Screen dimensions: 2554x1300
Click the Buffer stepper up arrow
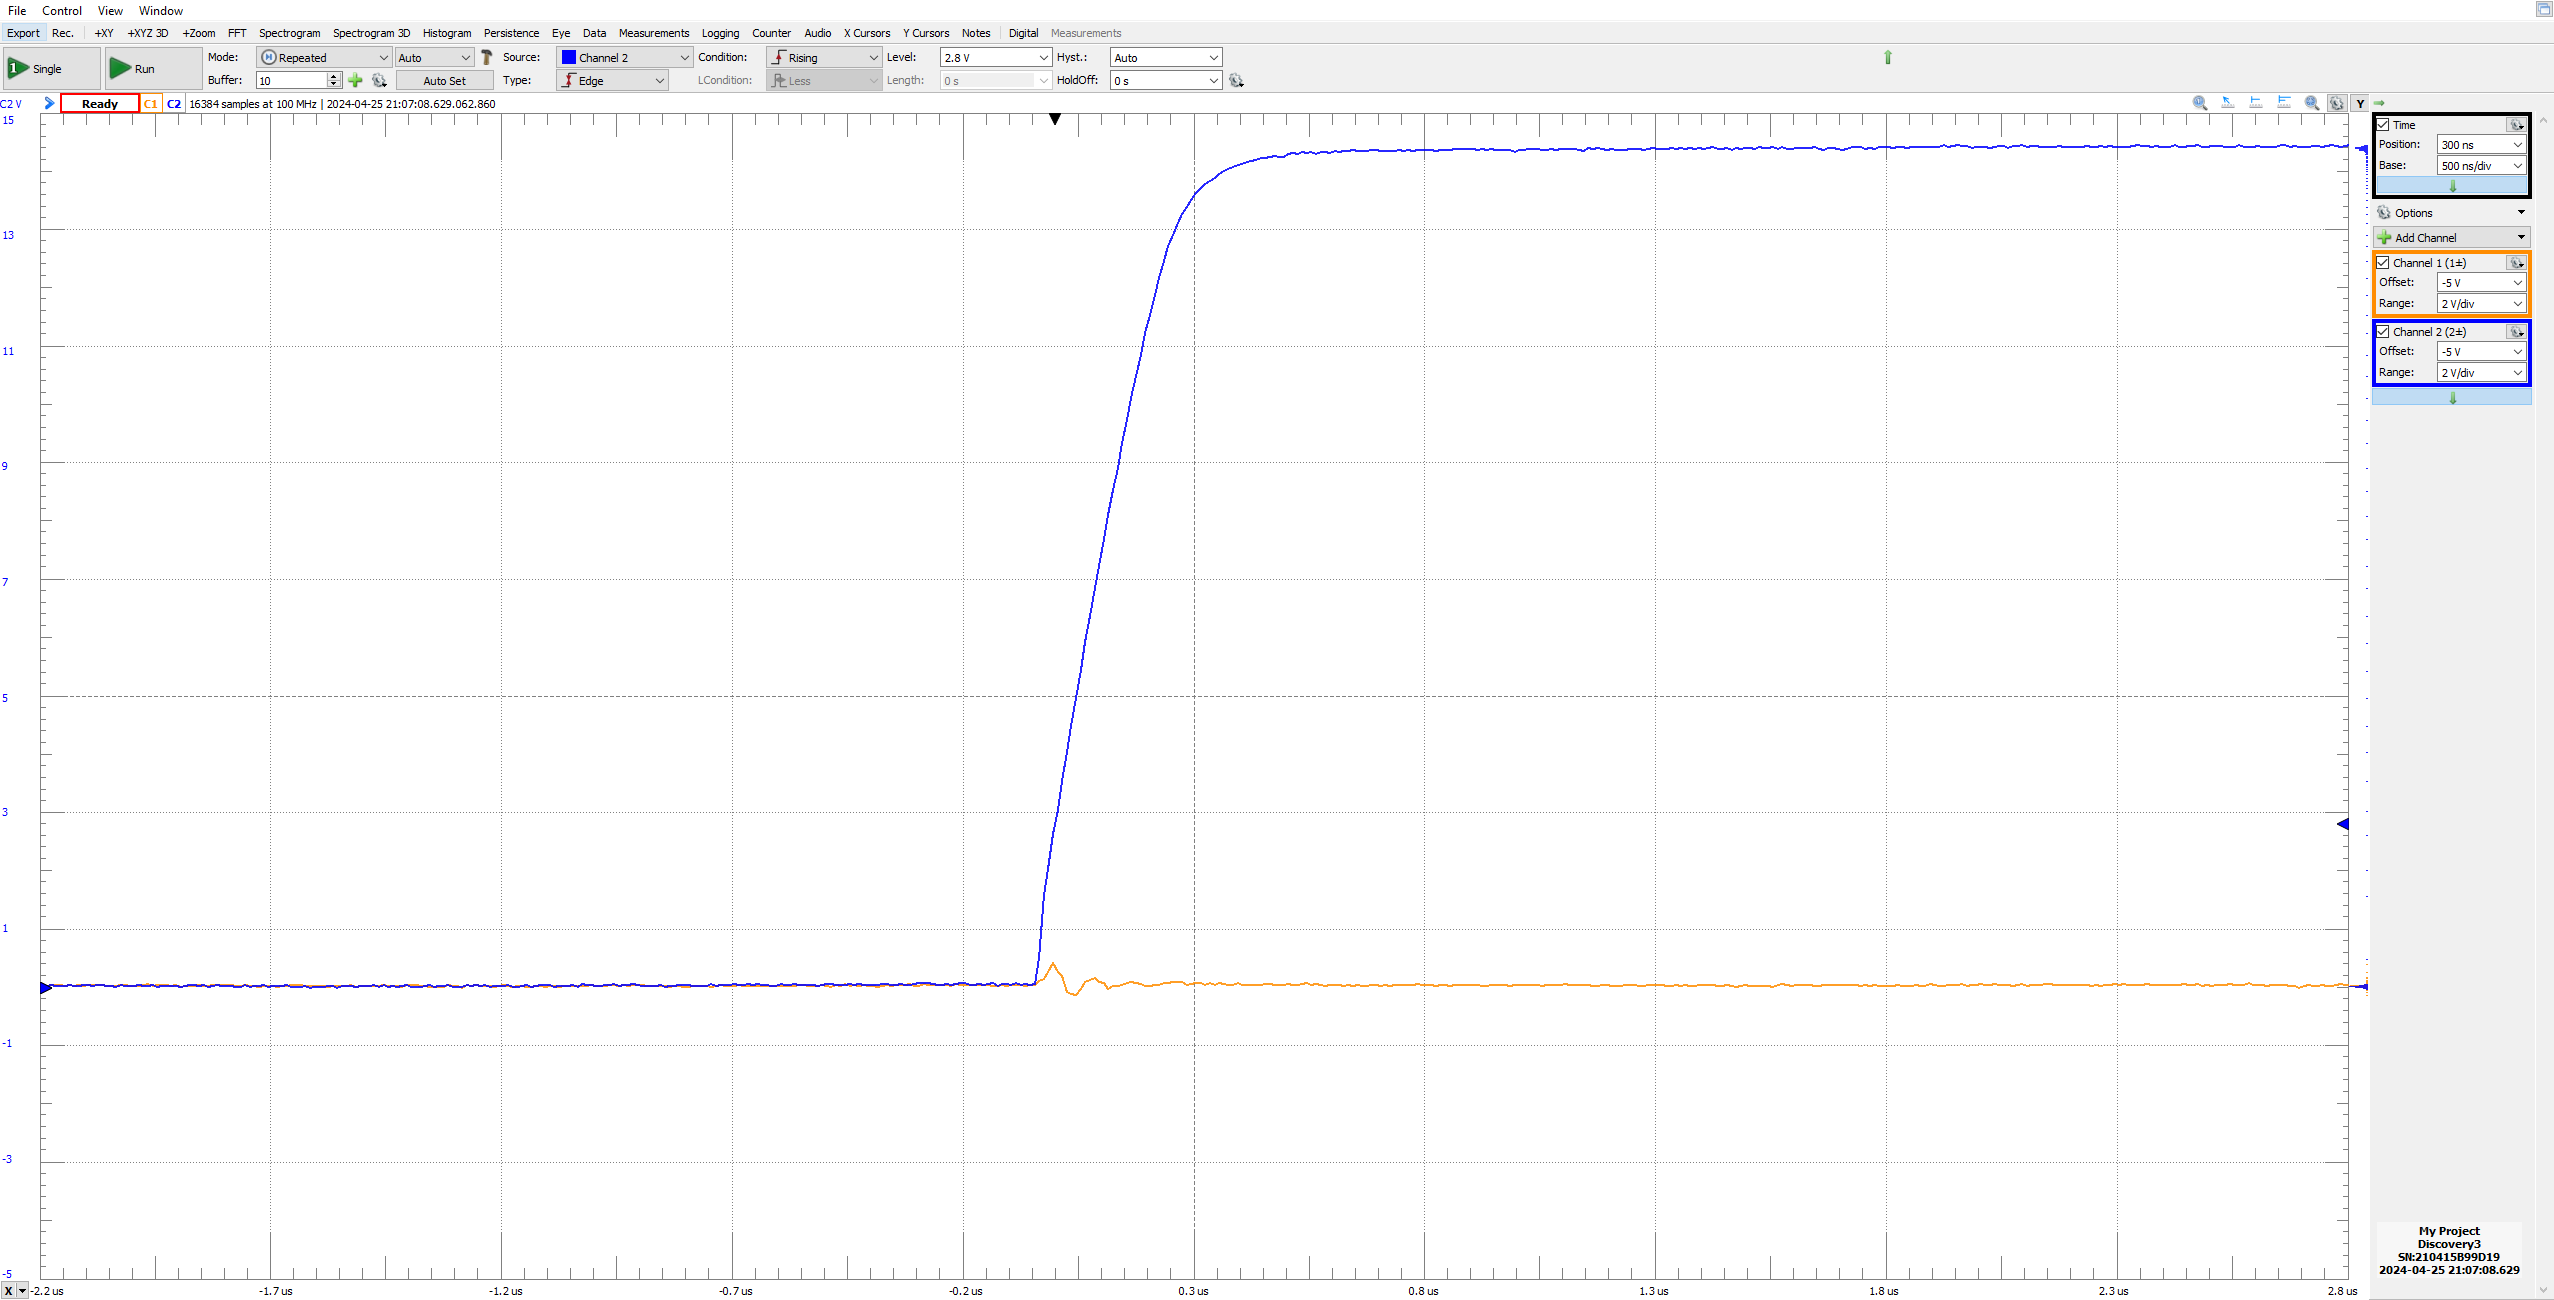(334, 76)
